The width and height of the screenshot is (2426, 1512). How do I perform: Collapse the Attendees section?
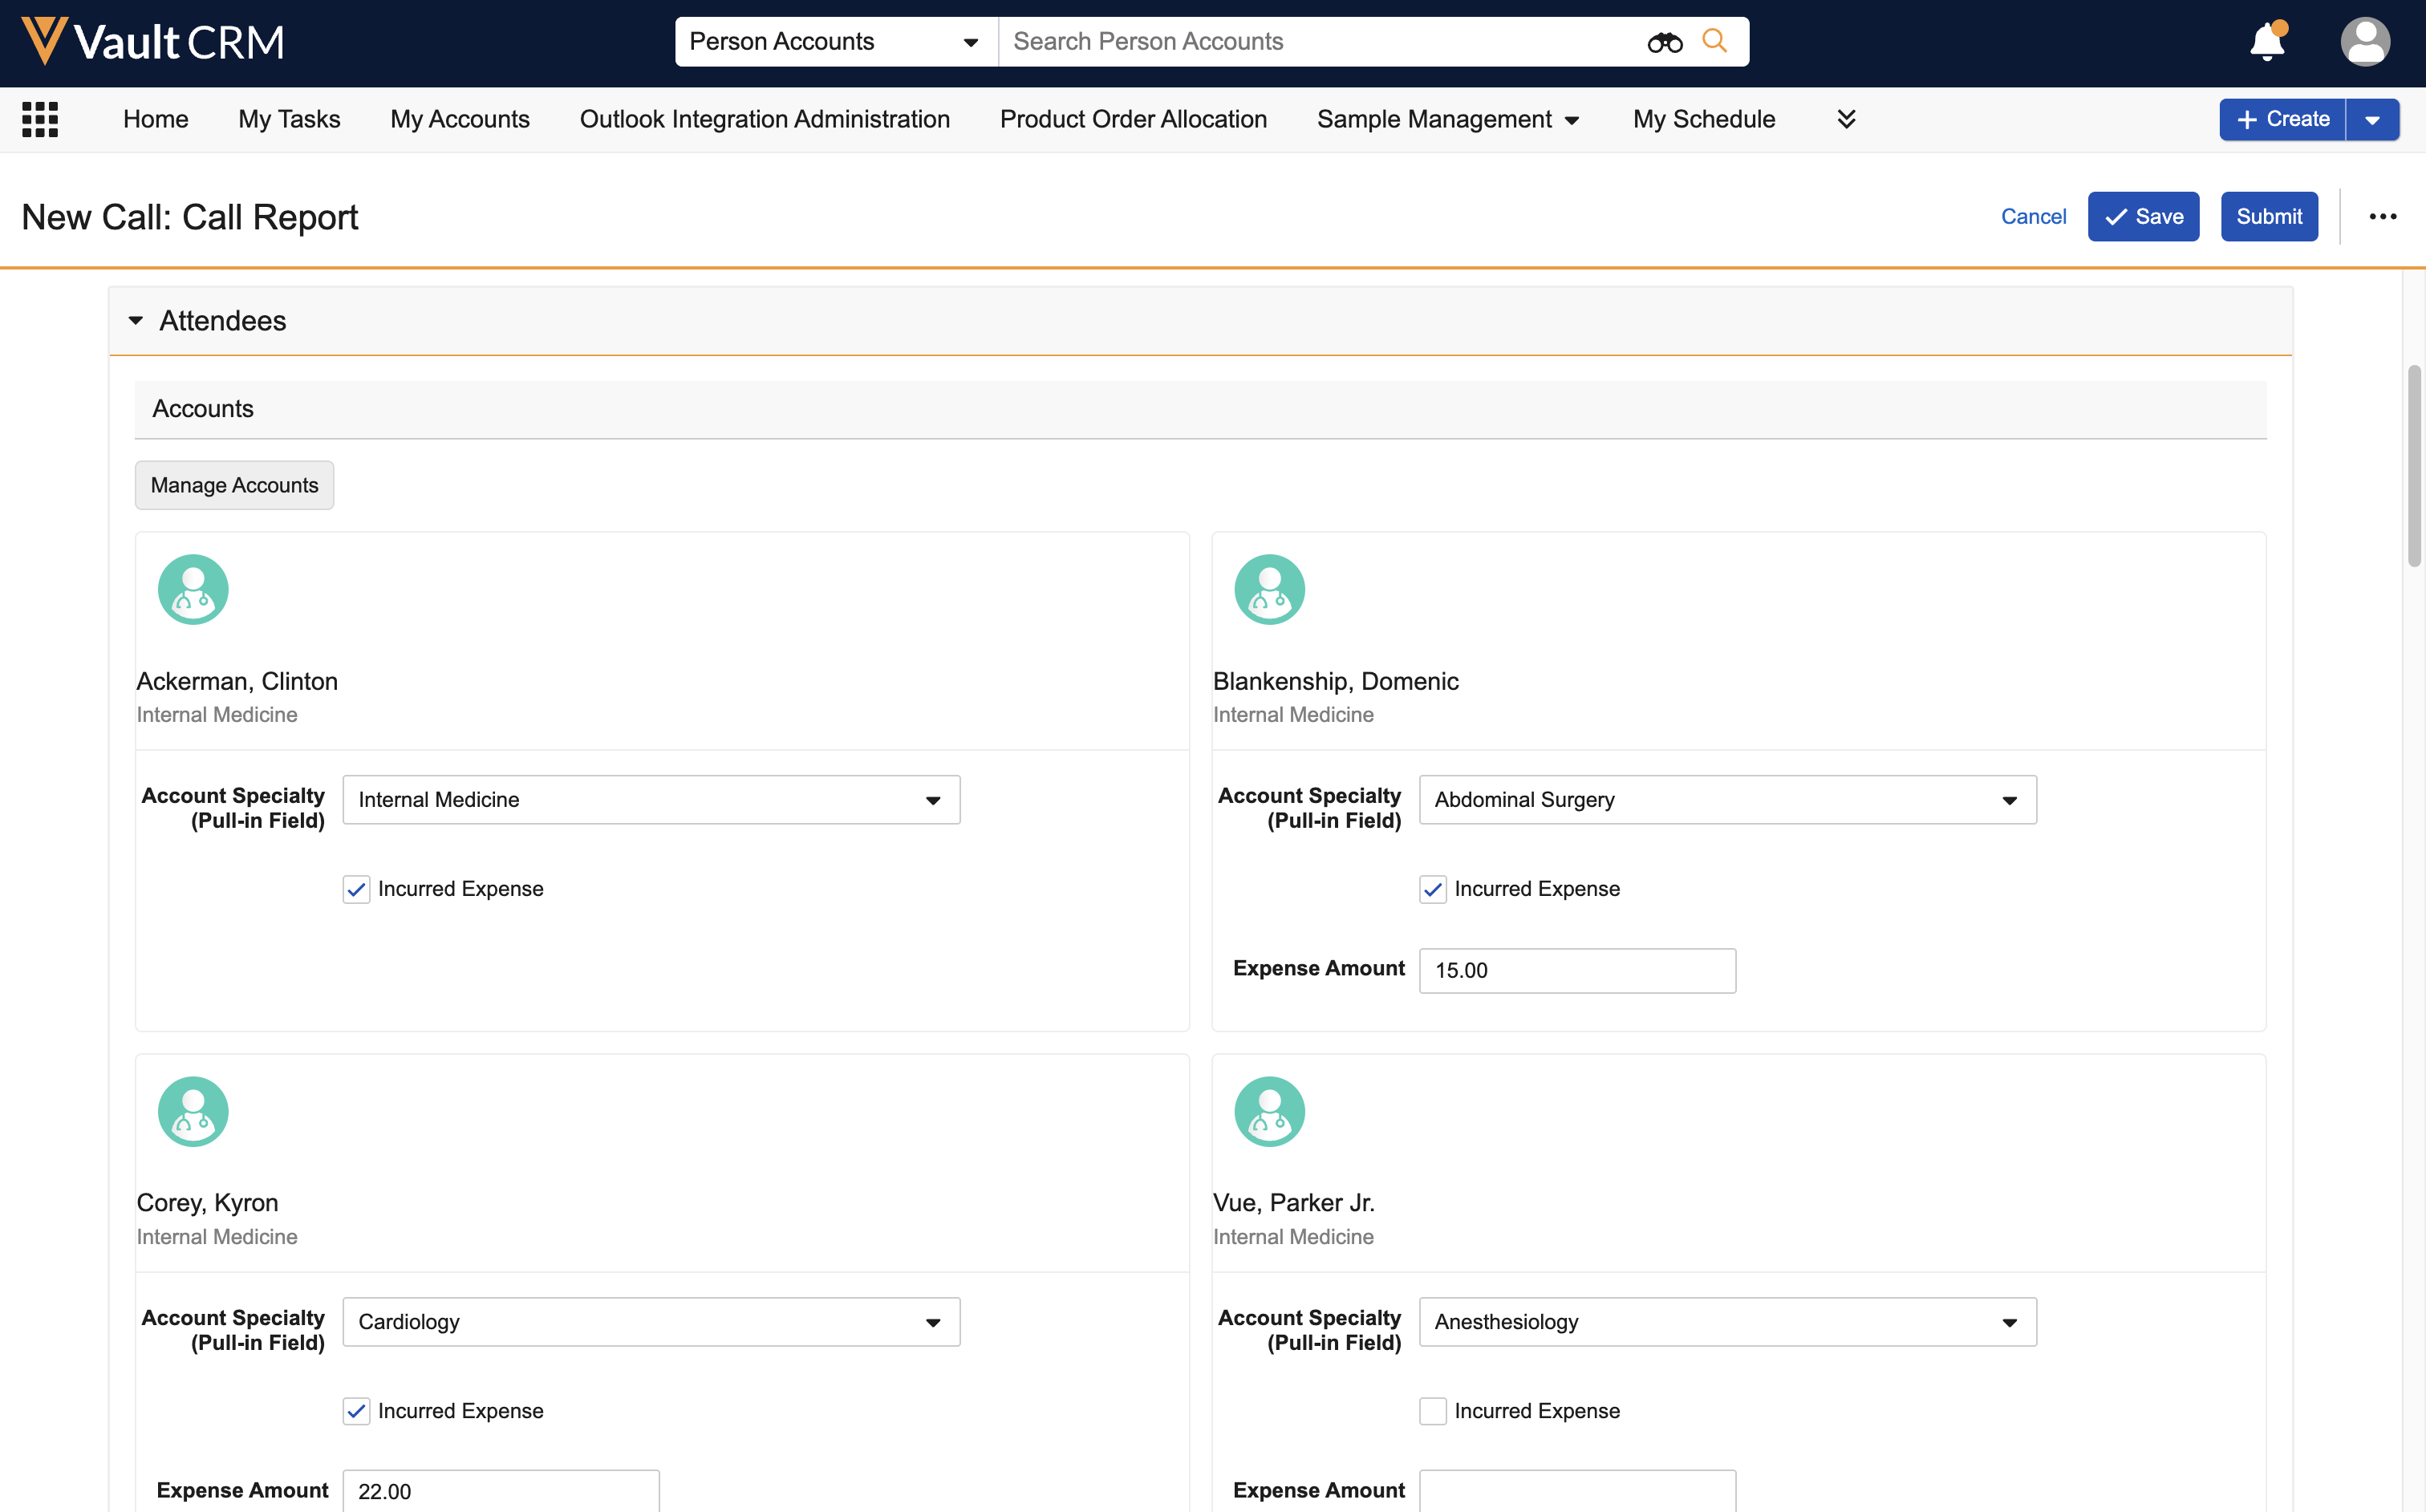[x=136, y=321]
